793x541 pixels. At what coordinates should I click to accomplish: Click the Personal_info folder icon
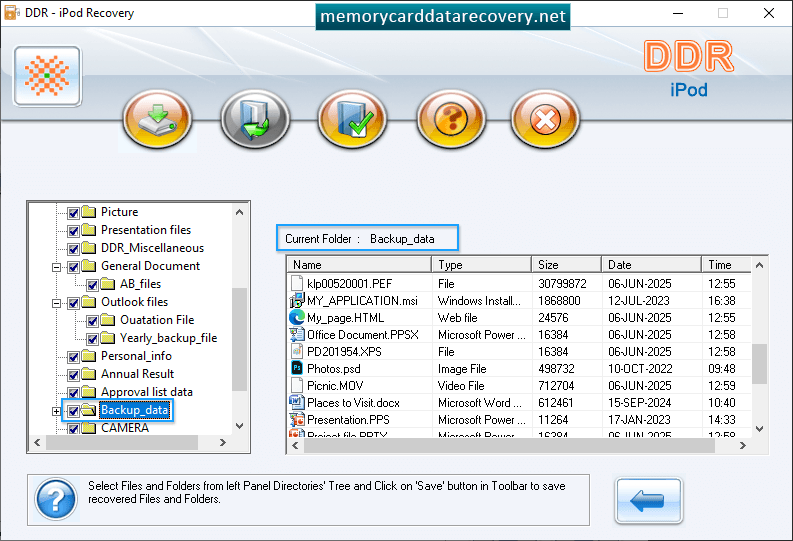pos(89,356)
